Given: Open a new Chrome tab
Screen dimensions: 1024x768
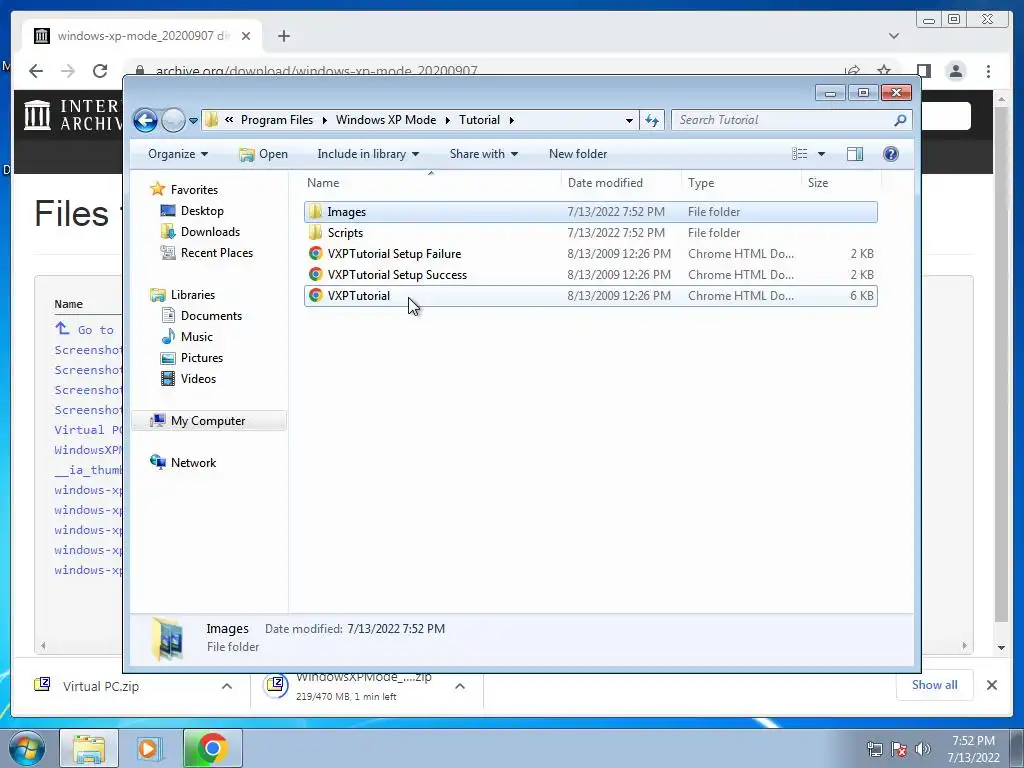Looking at the screenshot, I should tap(283, 36).
